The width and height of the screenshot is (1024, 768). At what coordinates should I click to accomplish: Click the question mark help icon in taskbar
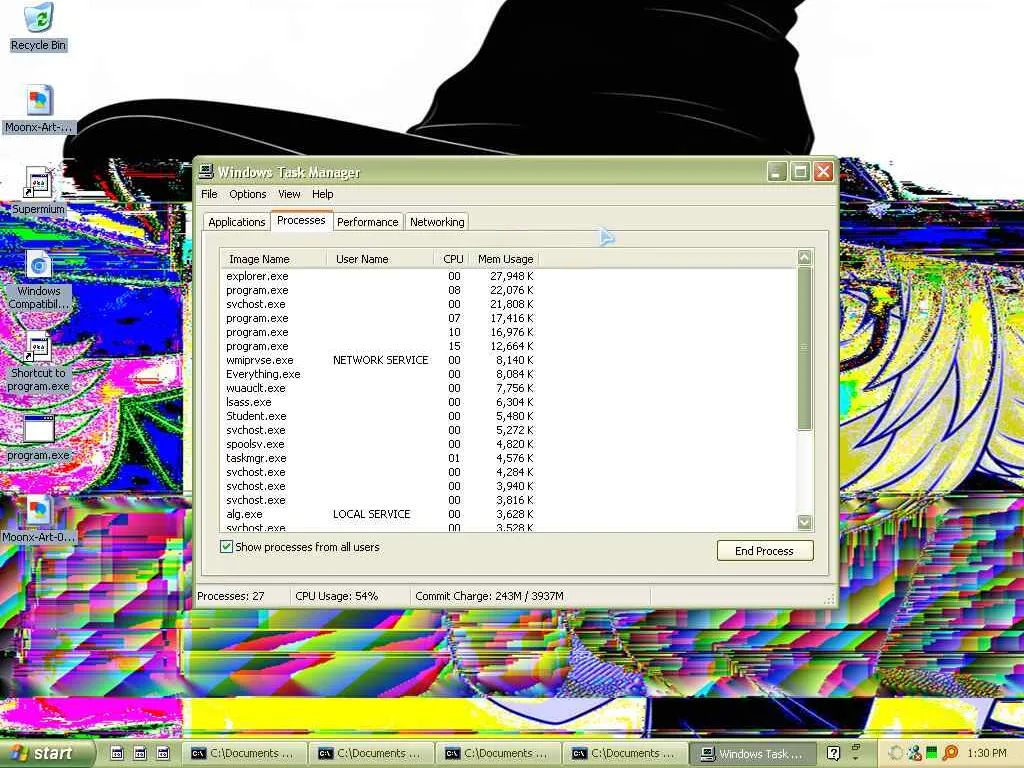click(x=833, y=753)
